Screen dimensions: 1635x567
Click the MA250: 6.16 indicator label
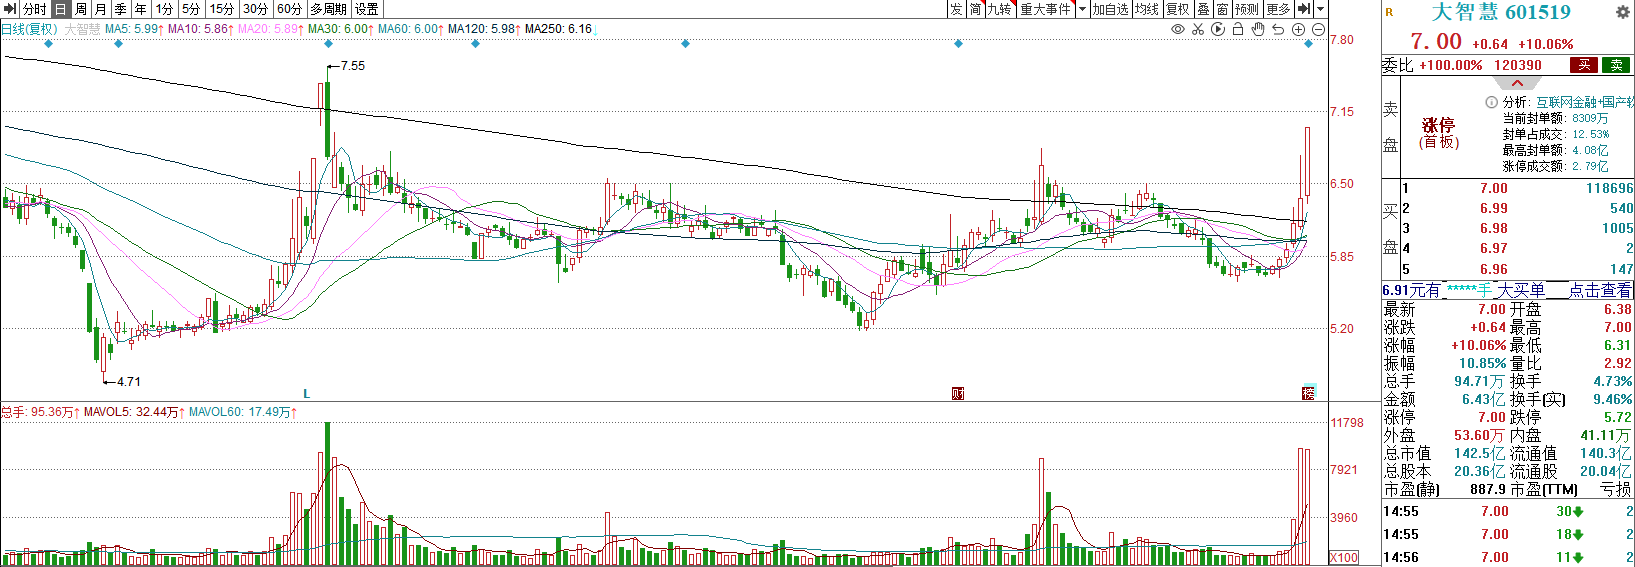coord(558,29)
